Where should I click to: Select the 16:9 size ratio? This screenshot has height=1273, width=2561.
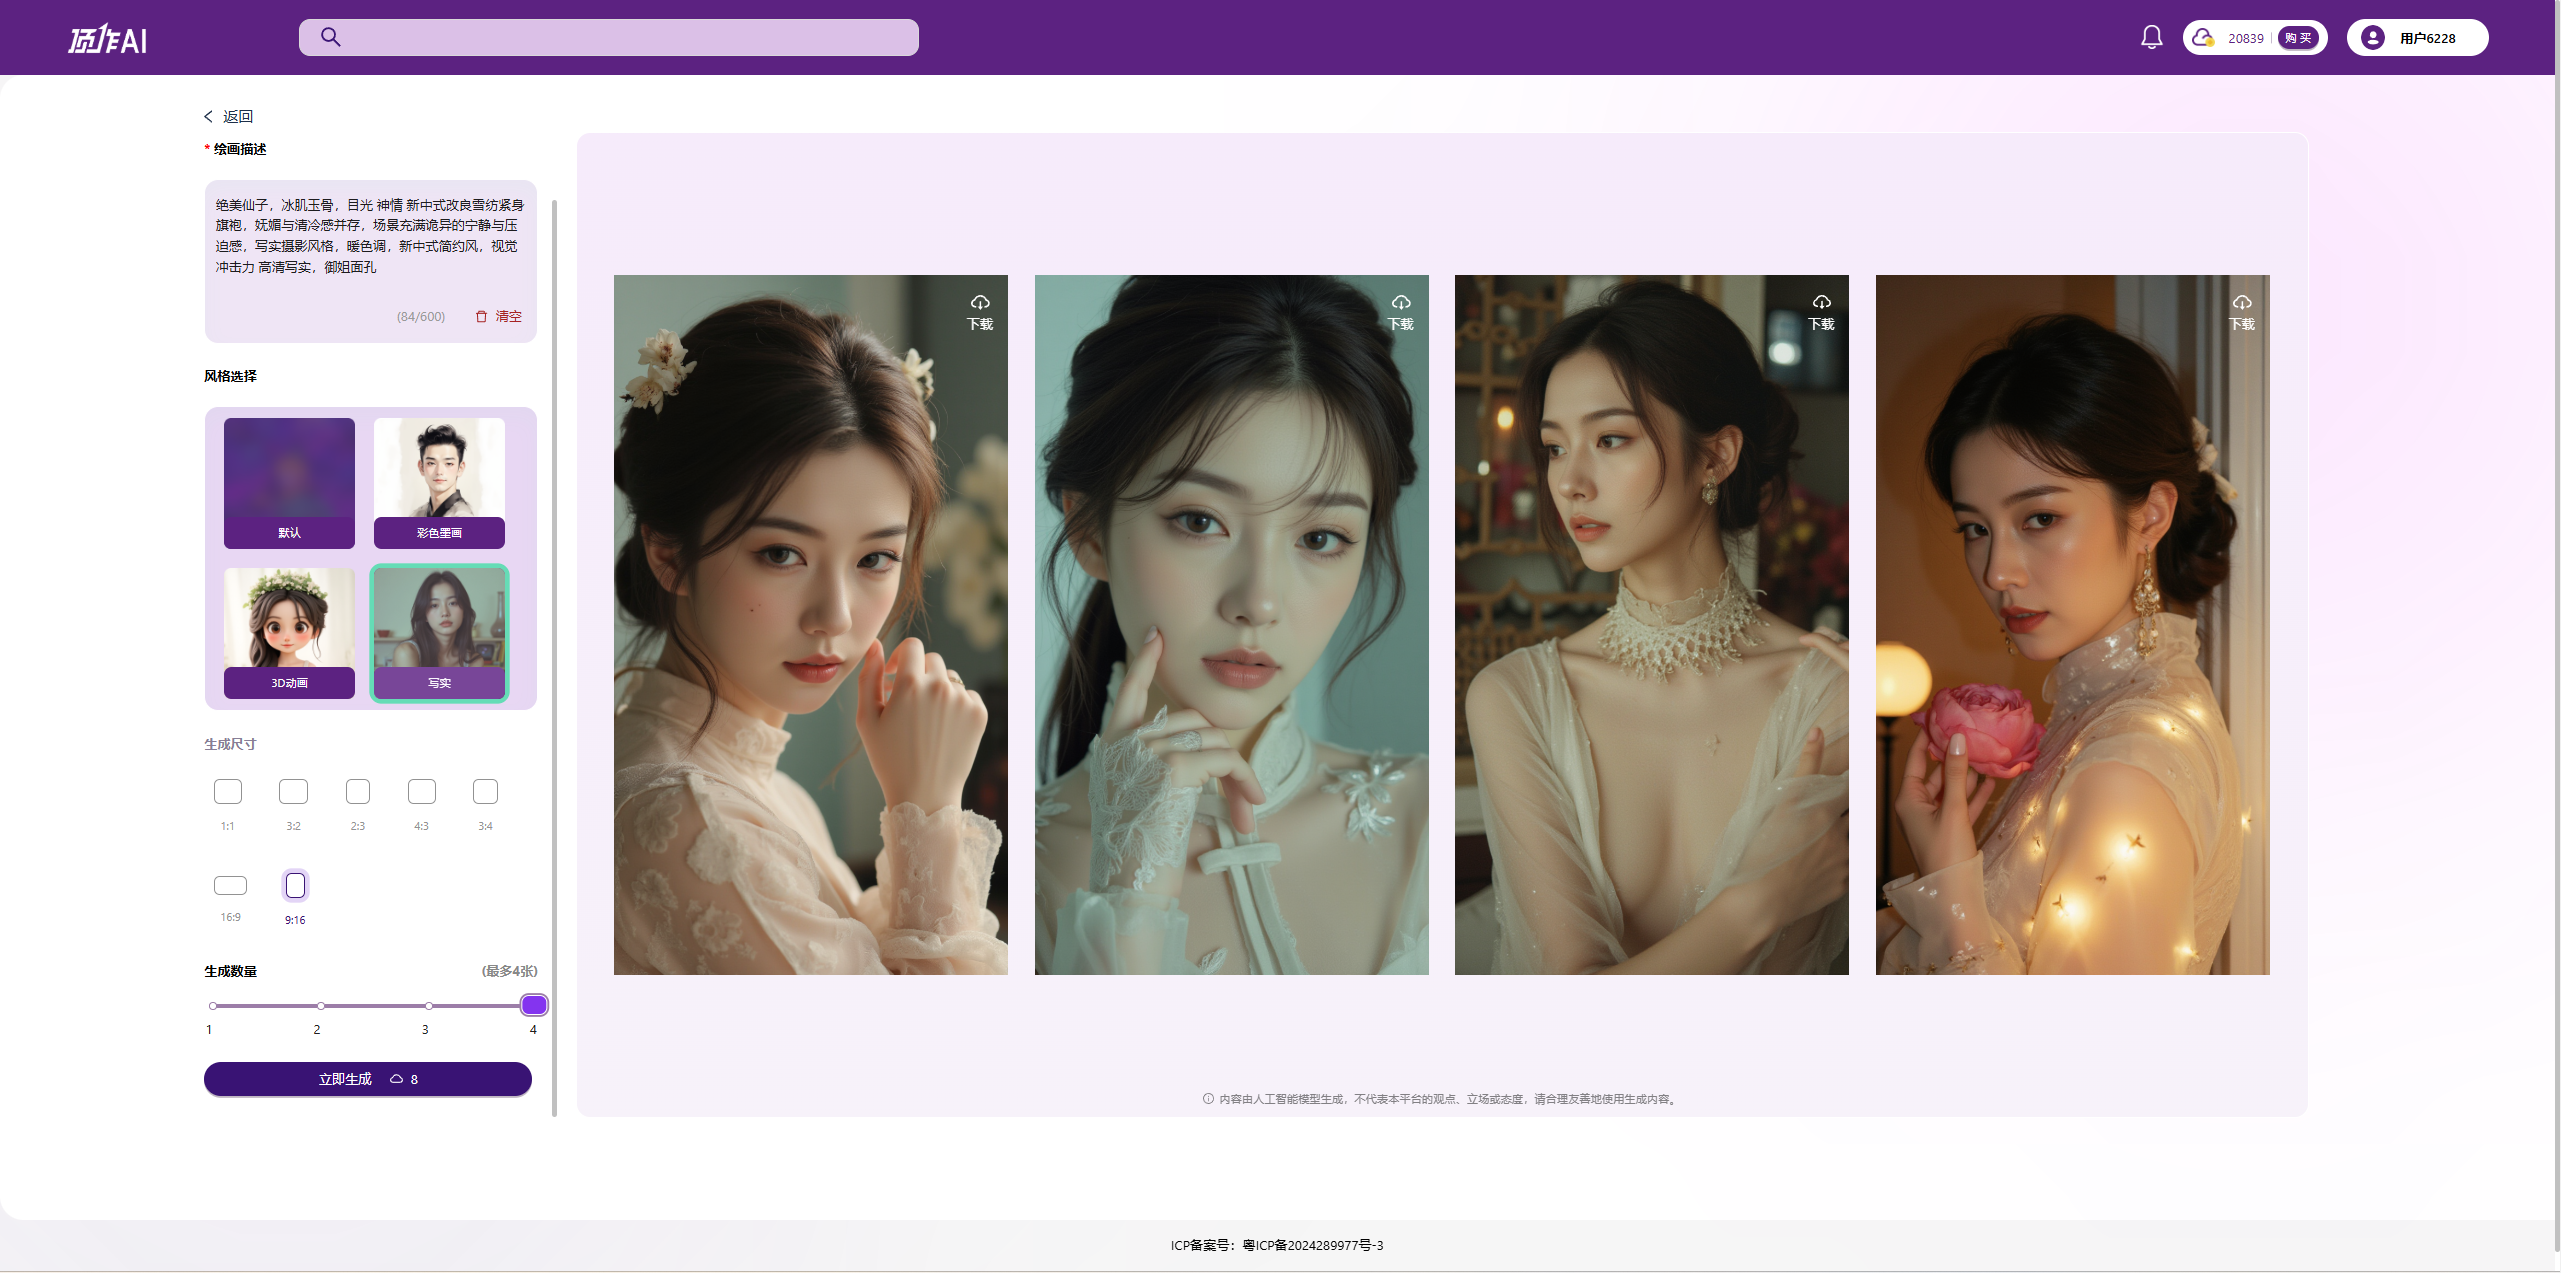pyautogui.click(x=230, y=886)
